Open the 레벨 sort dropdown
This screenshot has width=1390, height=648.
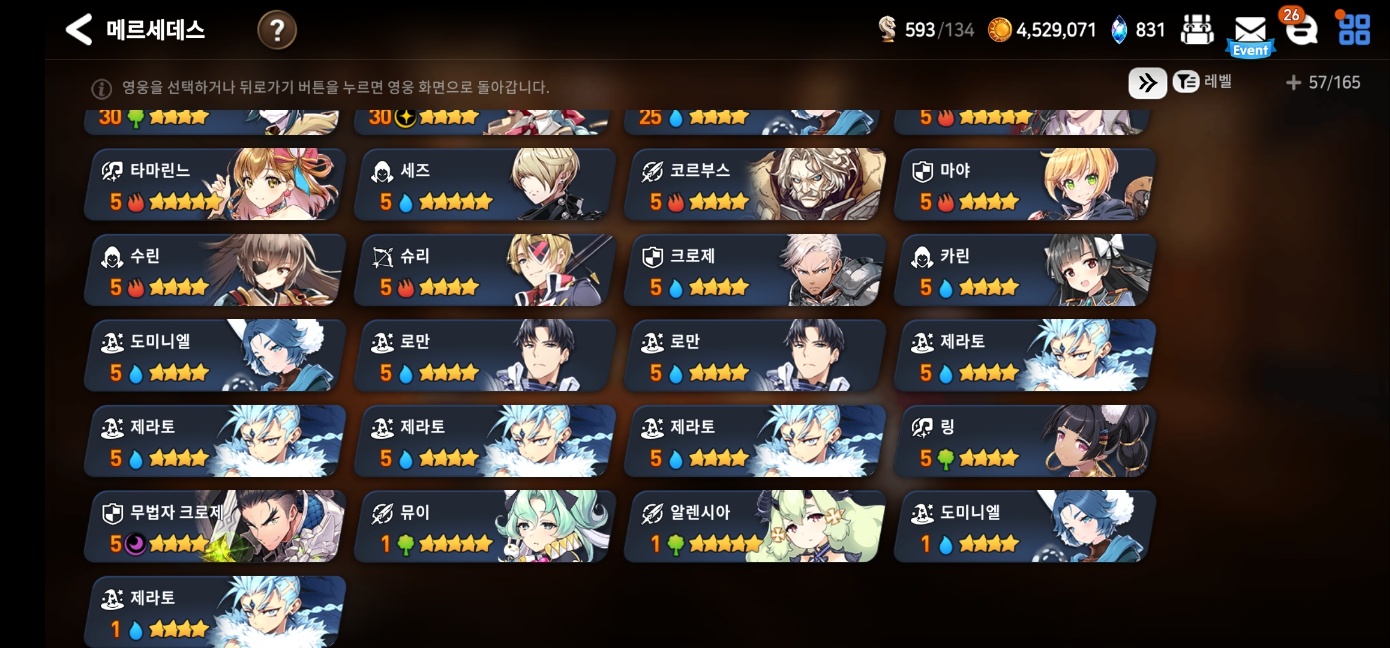[x=1202, y=82]
